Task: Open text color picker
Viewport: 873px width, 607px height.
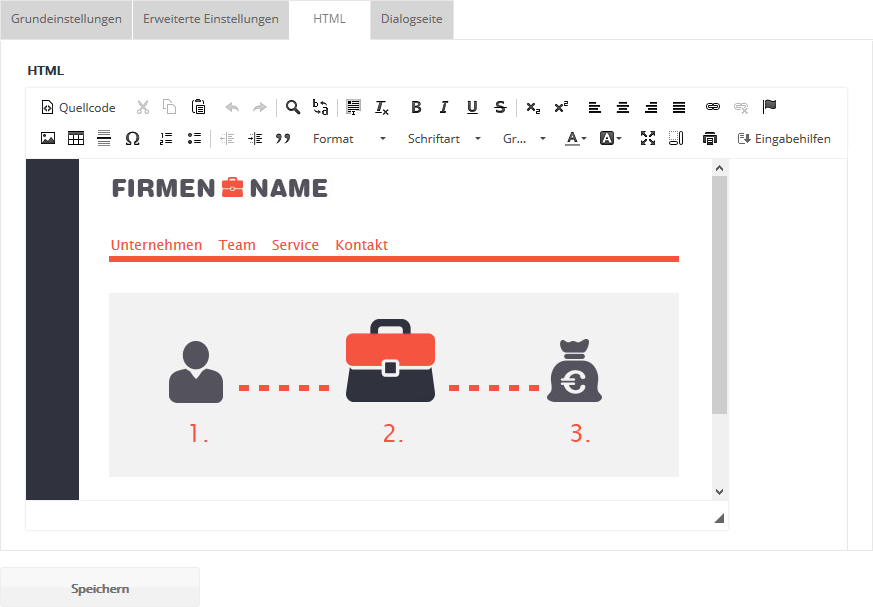Action: click(x=575, y=139)
